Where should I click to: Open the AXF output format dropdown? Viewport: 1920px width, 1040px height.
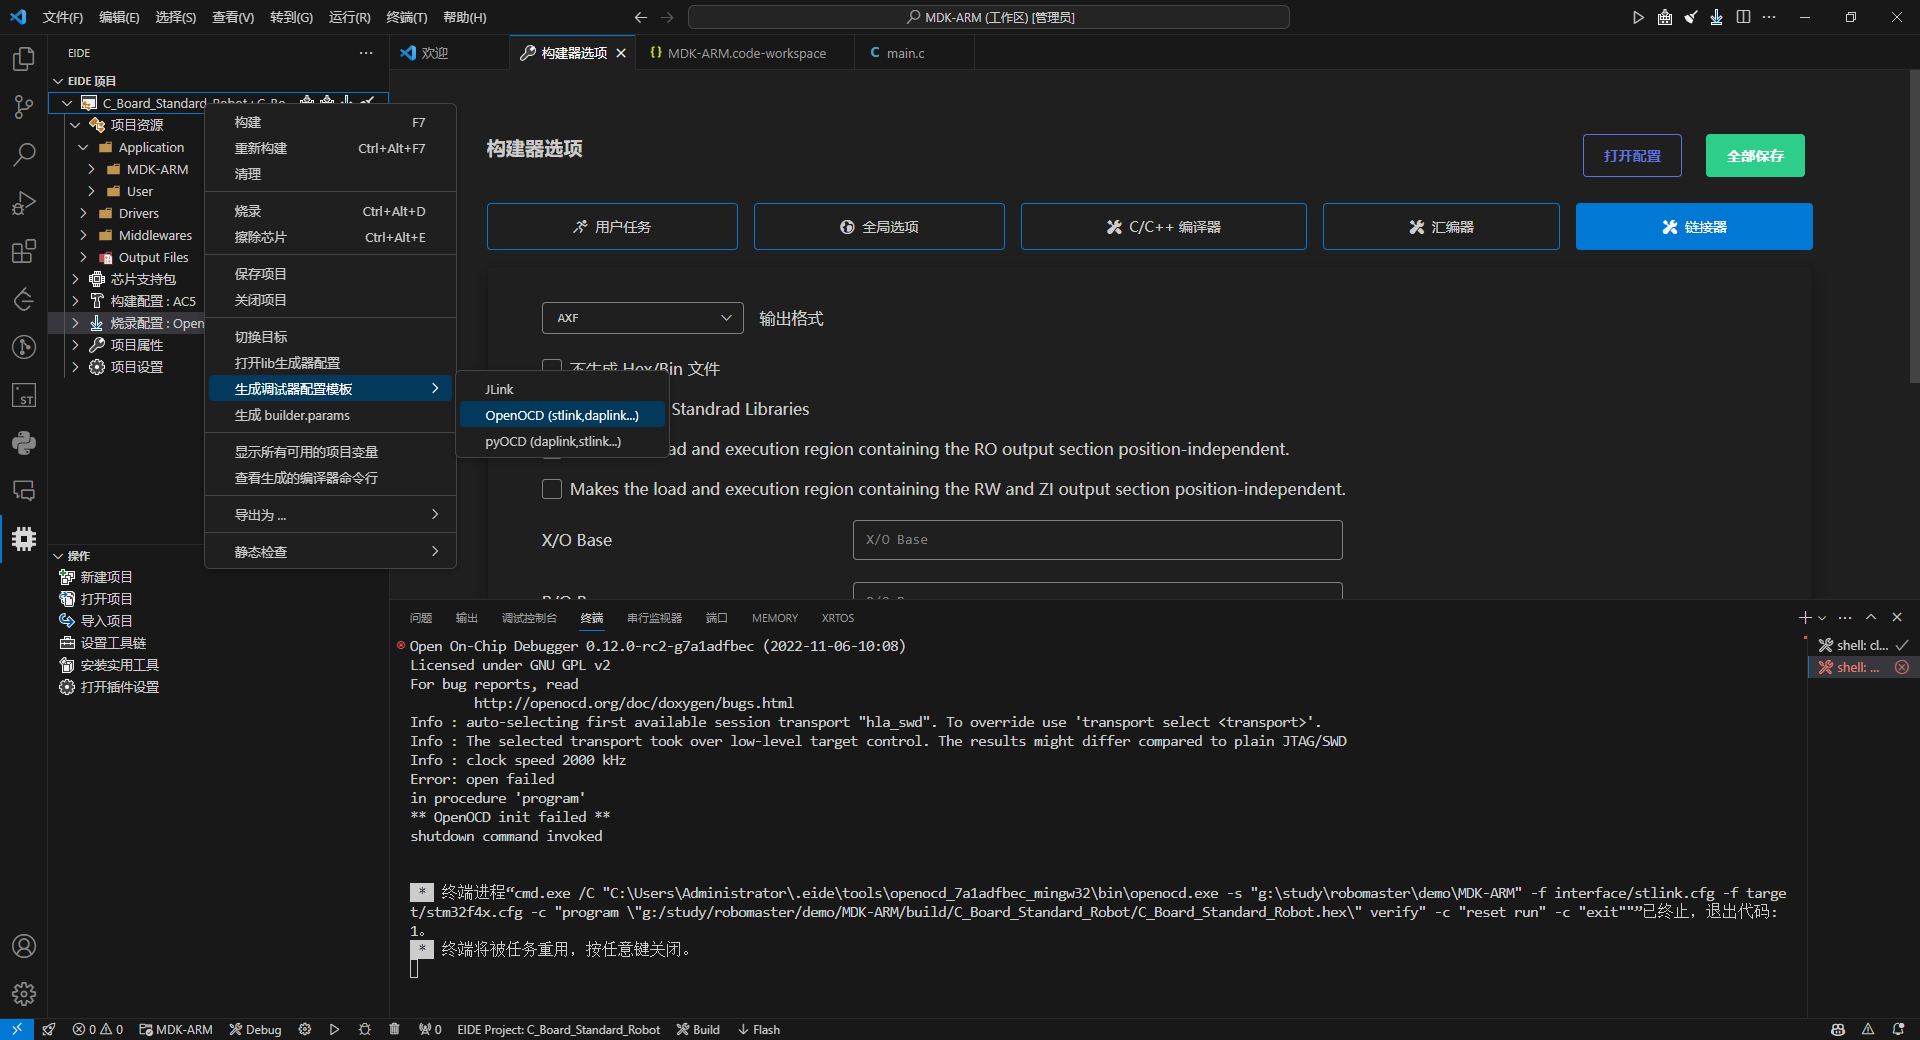(x=643, y=318)
